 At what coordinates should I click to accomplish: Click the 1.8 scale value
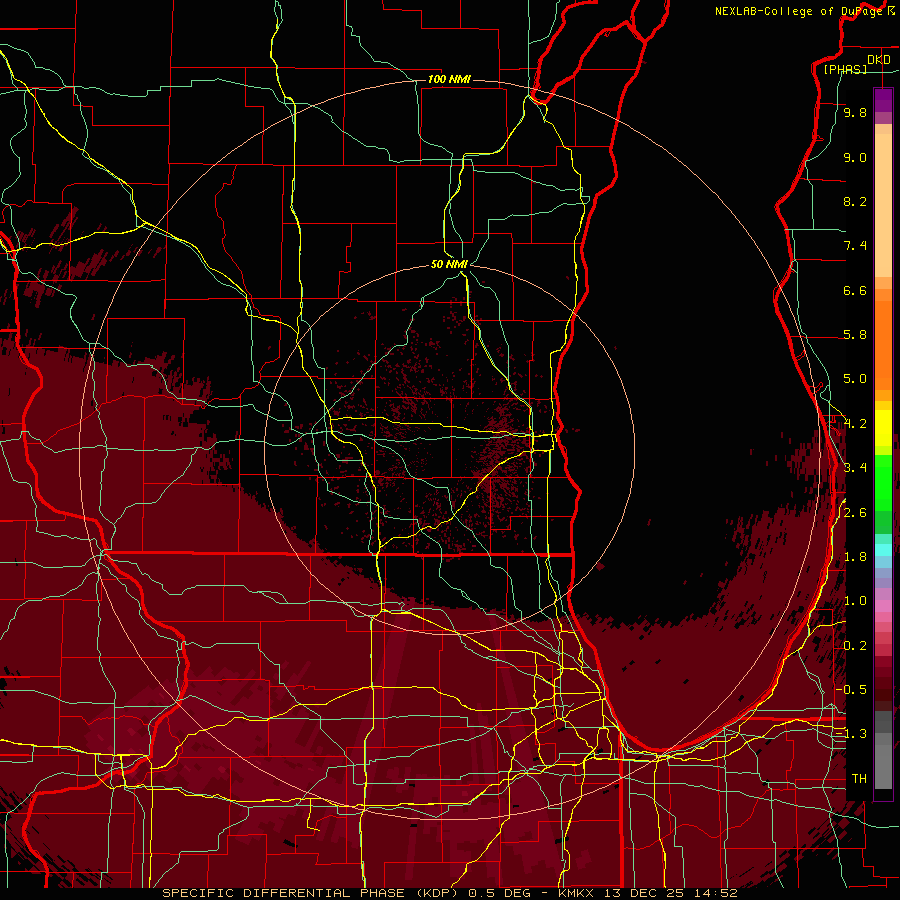click(x=855, y=557)
